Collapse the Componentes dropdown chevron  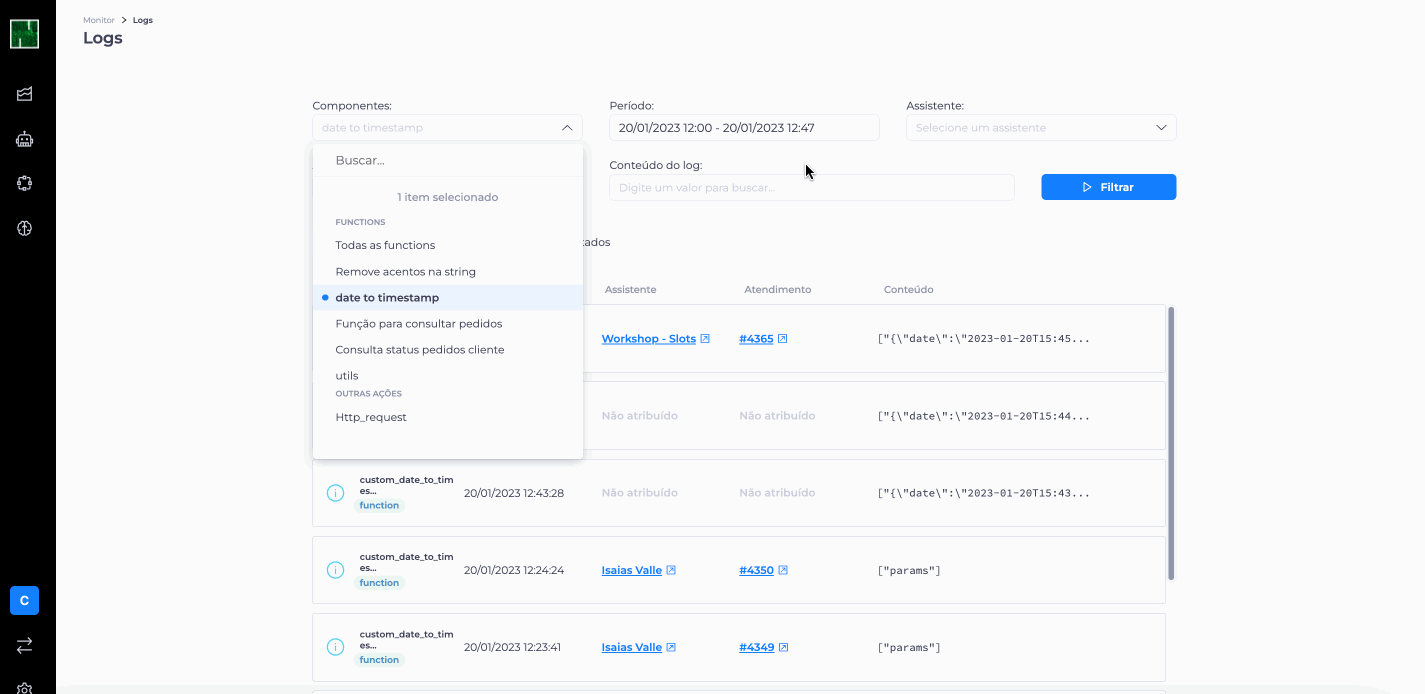click(566, 128)
